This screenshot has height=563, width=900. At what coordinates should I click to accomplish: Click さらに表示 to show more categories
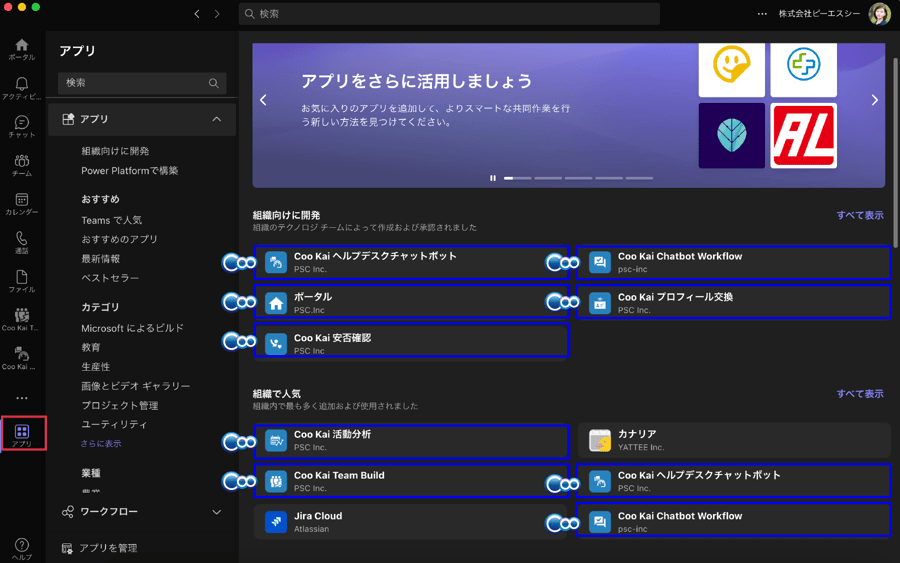[x=101, y=444]
